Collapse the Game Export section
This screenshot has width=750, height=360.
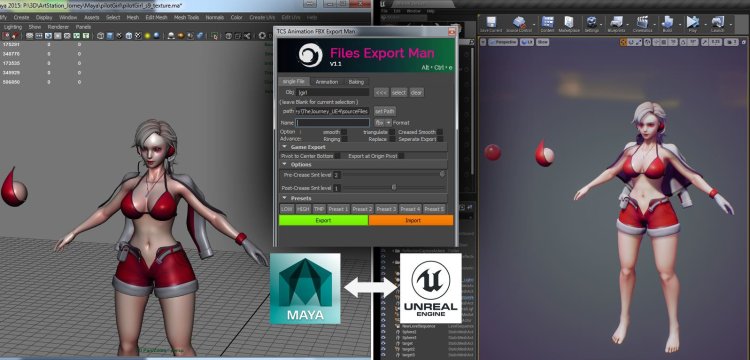tap(285, 147)
